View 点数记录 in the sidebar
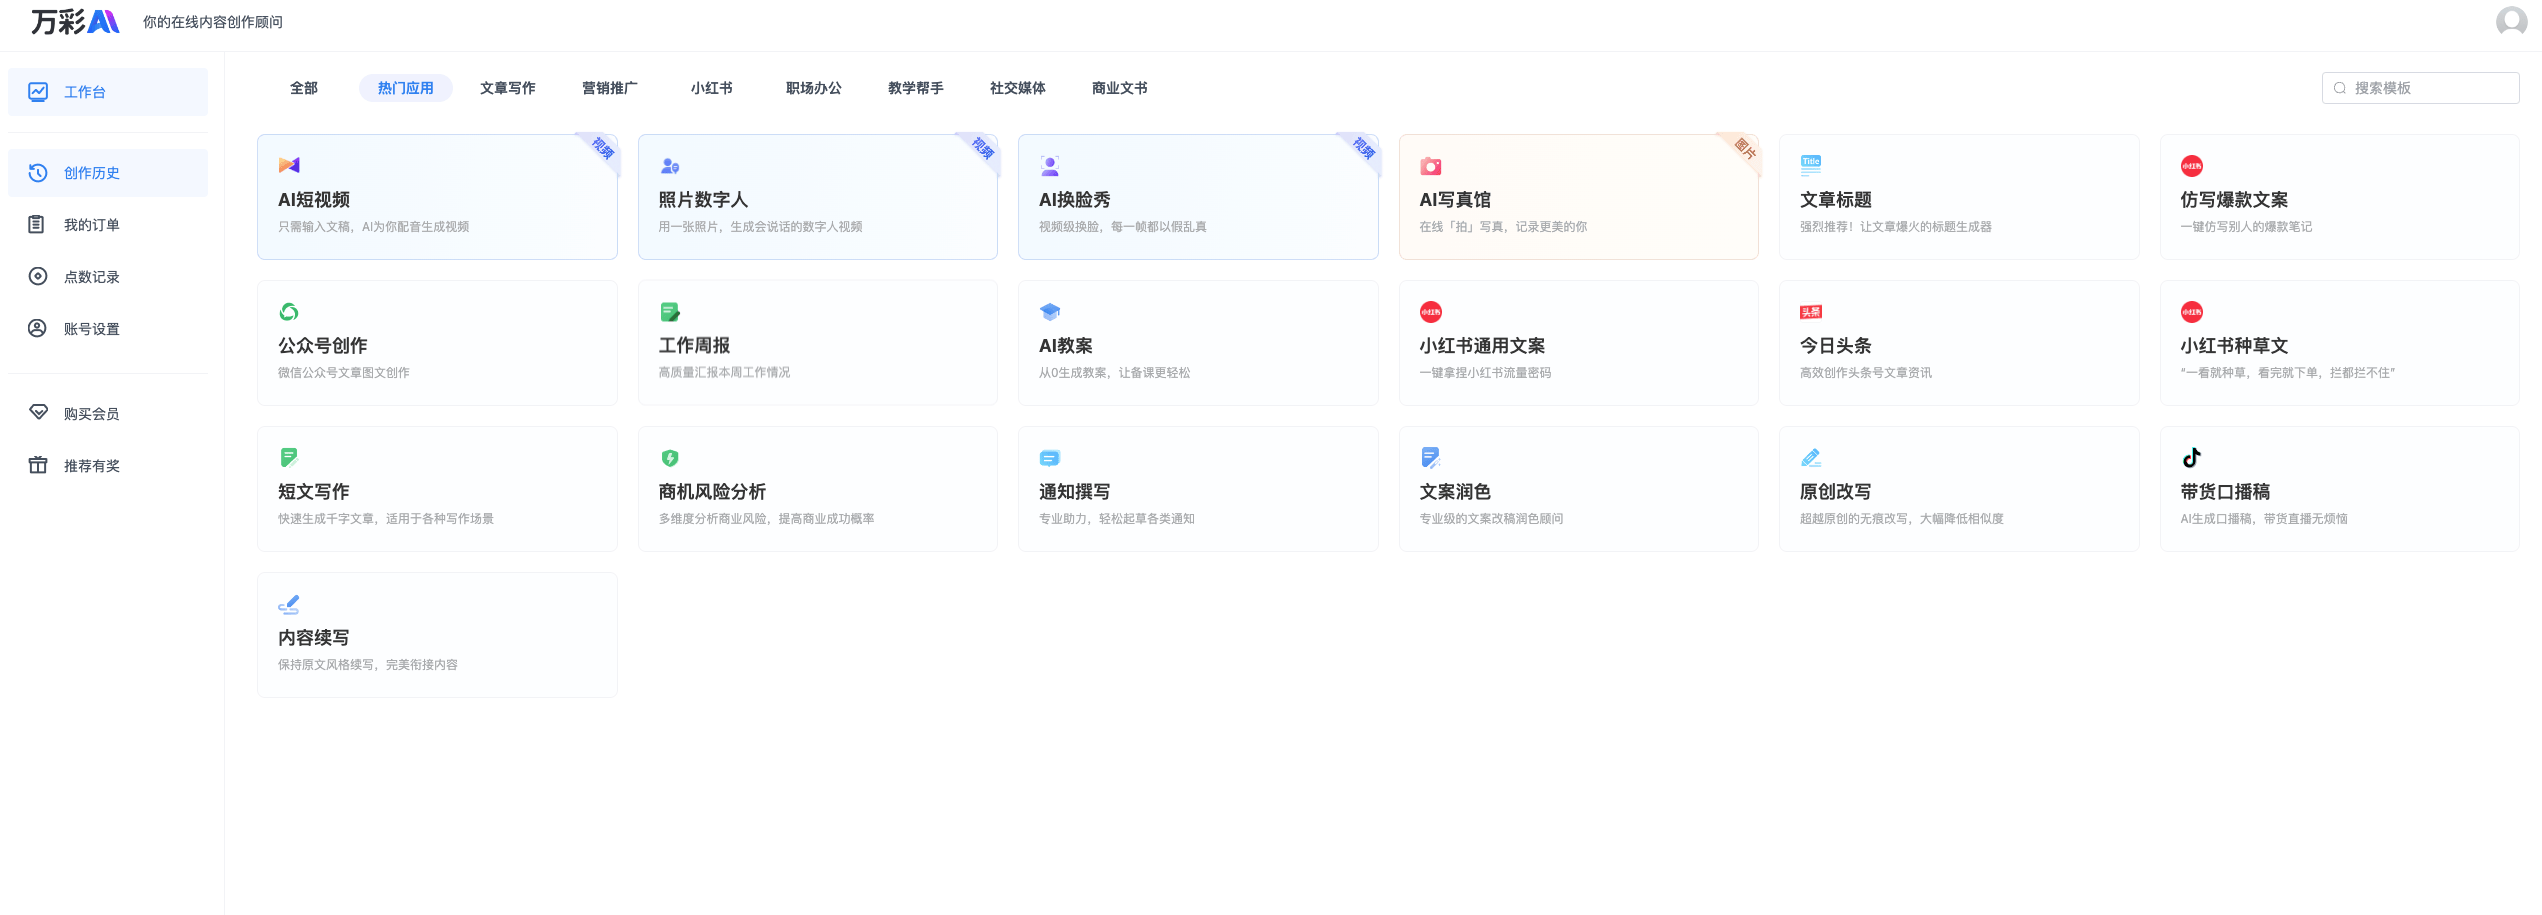This screenshot has height=915, width=2542. coord(108,277)
